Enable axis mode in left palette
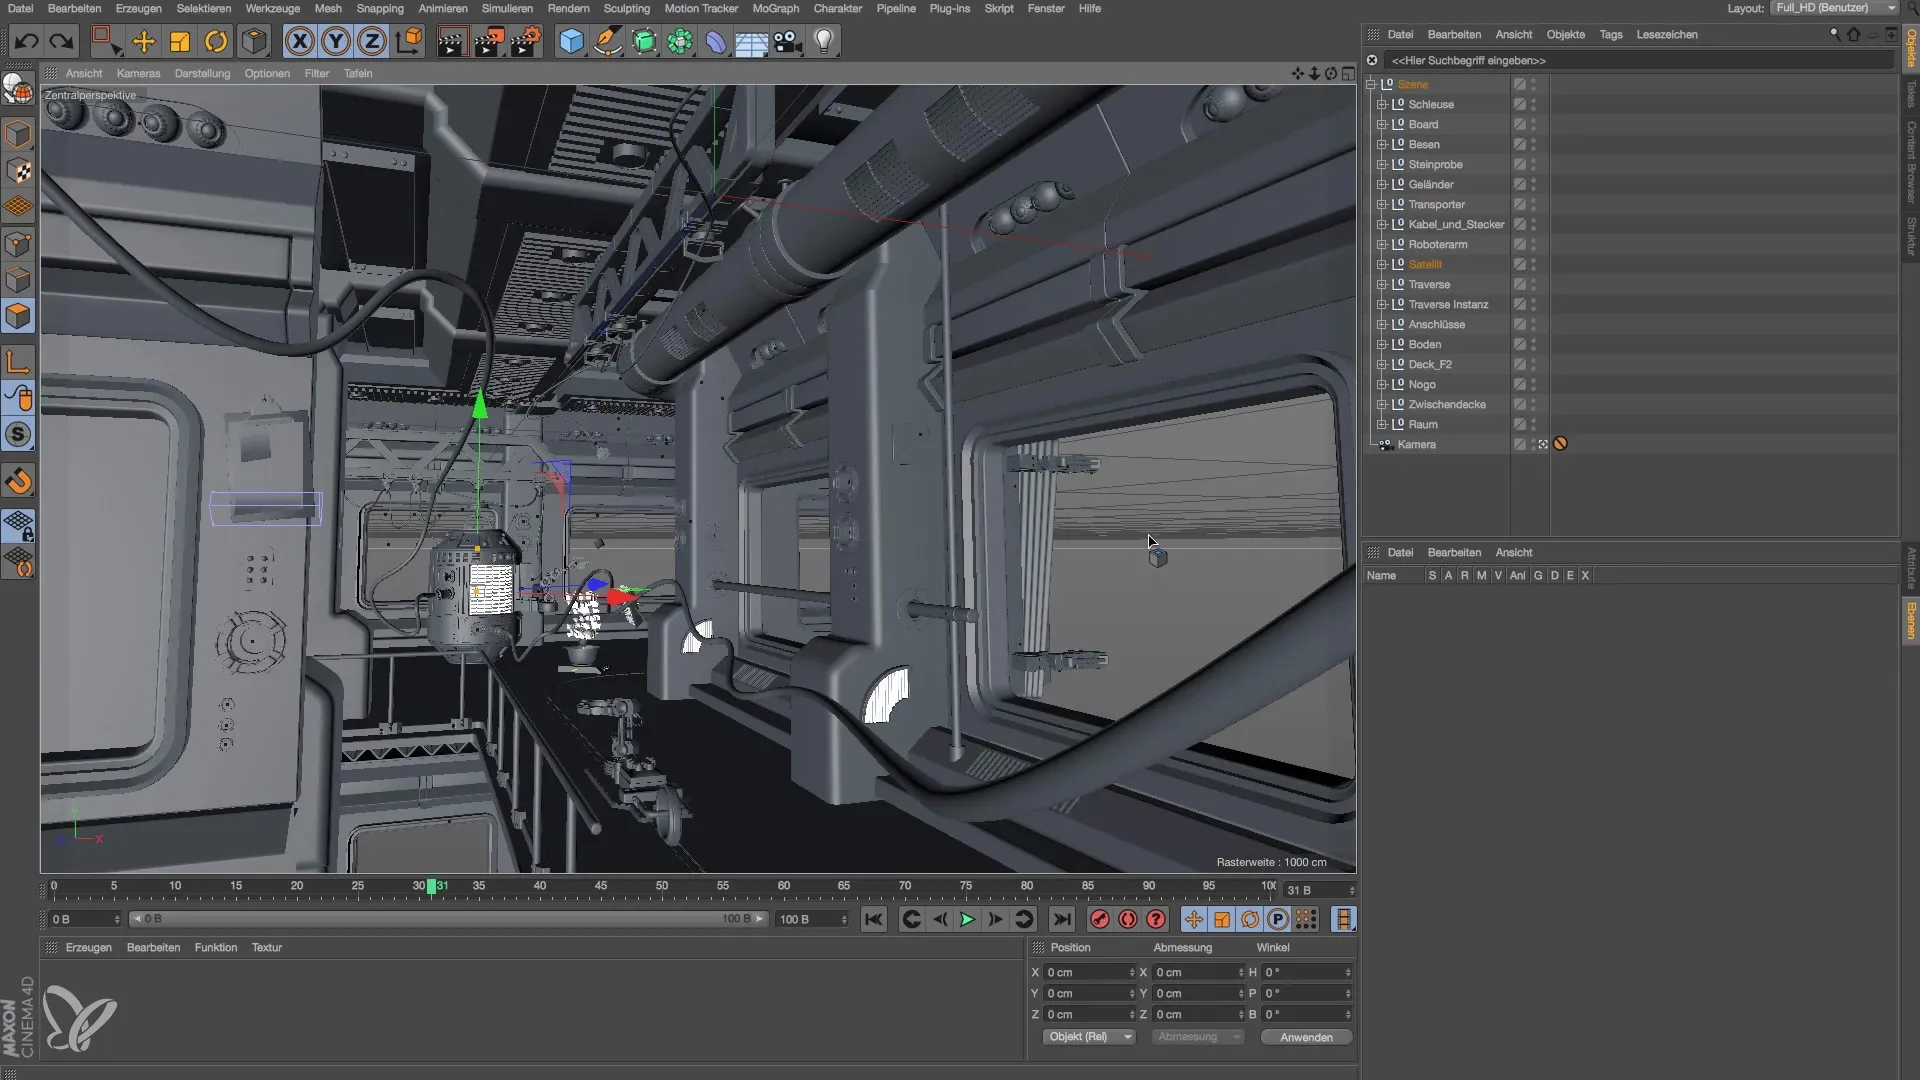 tap(18, 362)
